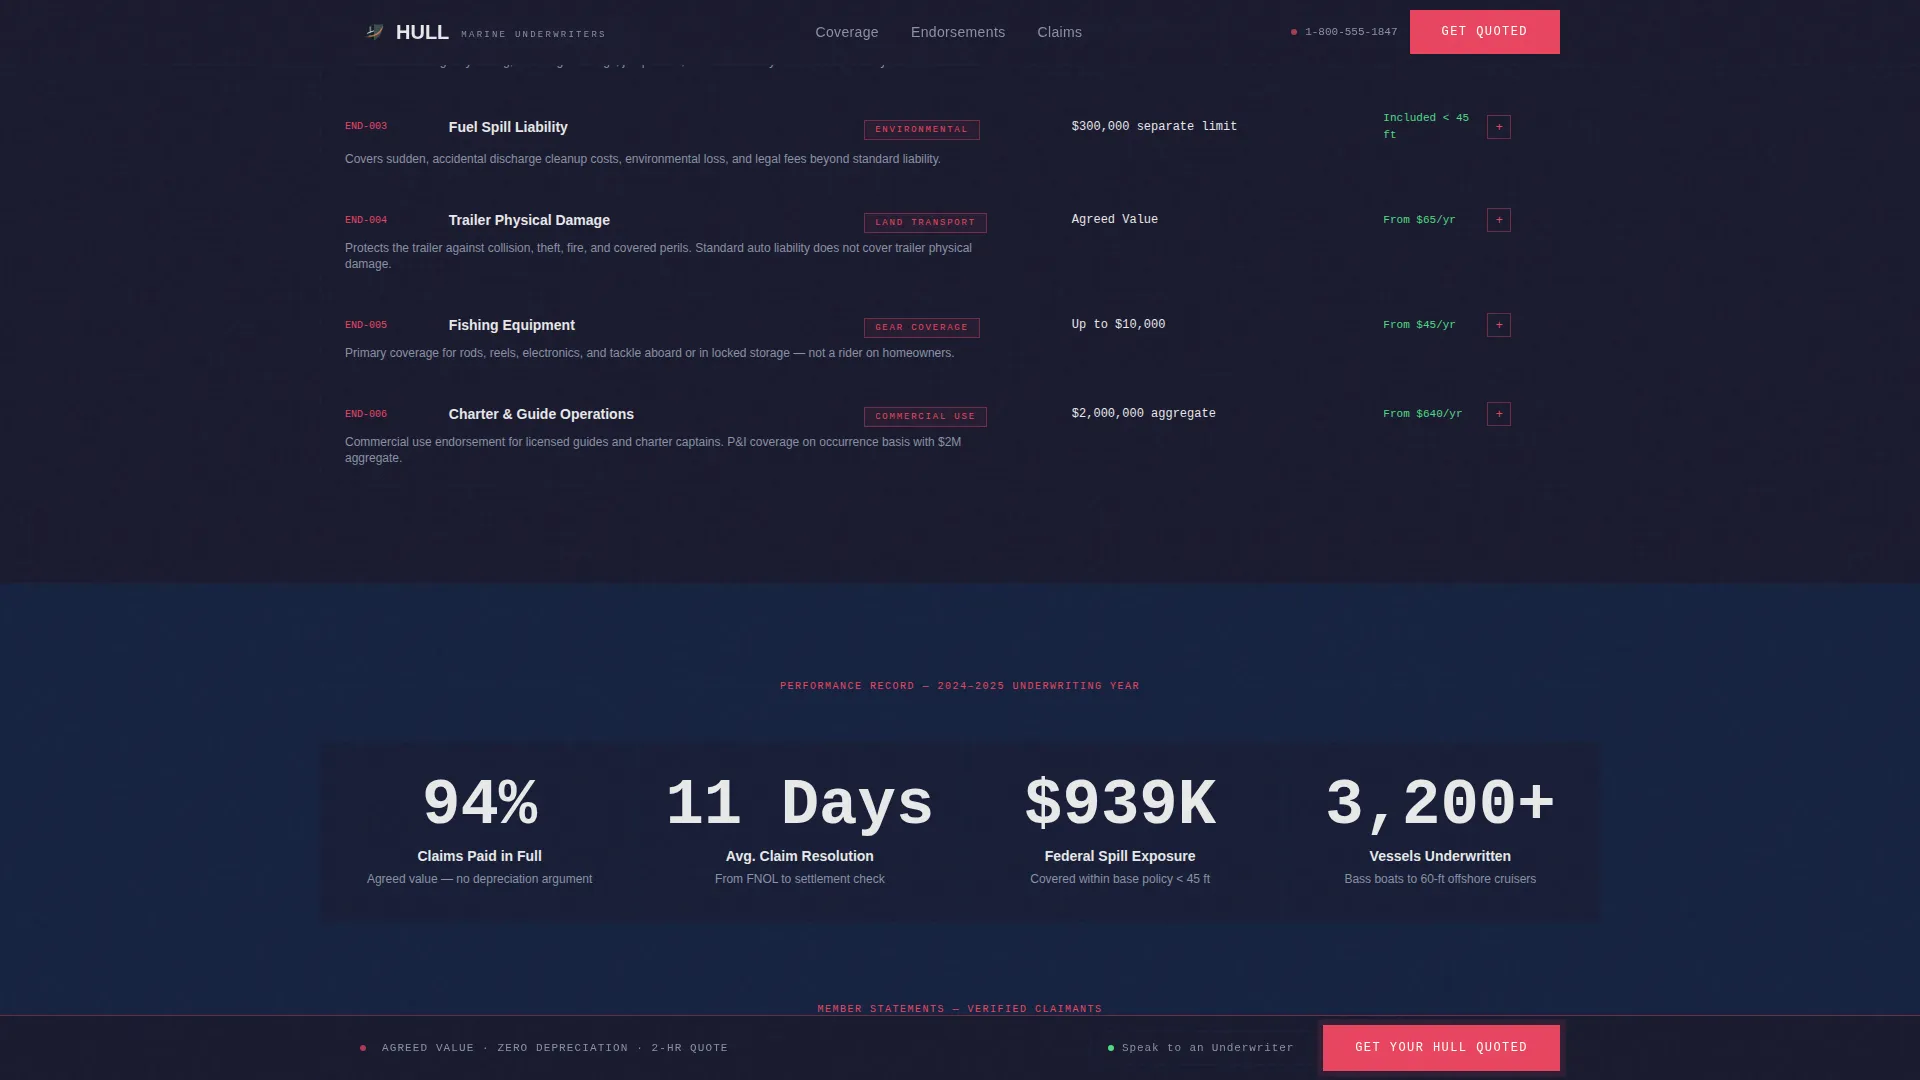Click the Federal Spill Exposure label
1920x1080 pixels.
pyautogui.click(x=1120, y=856)
